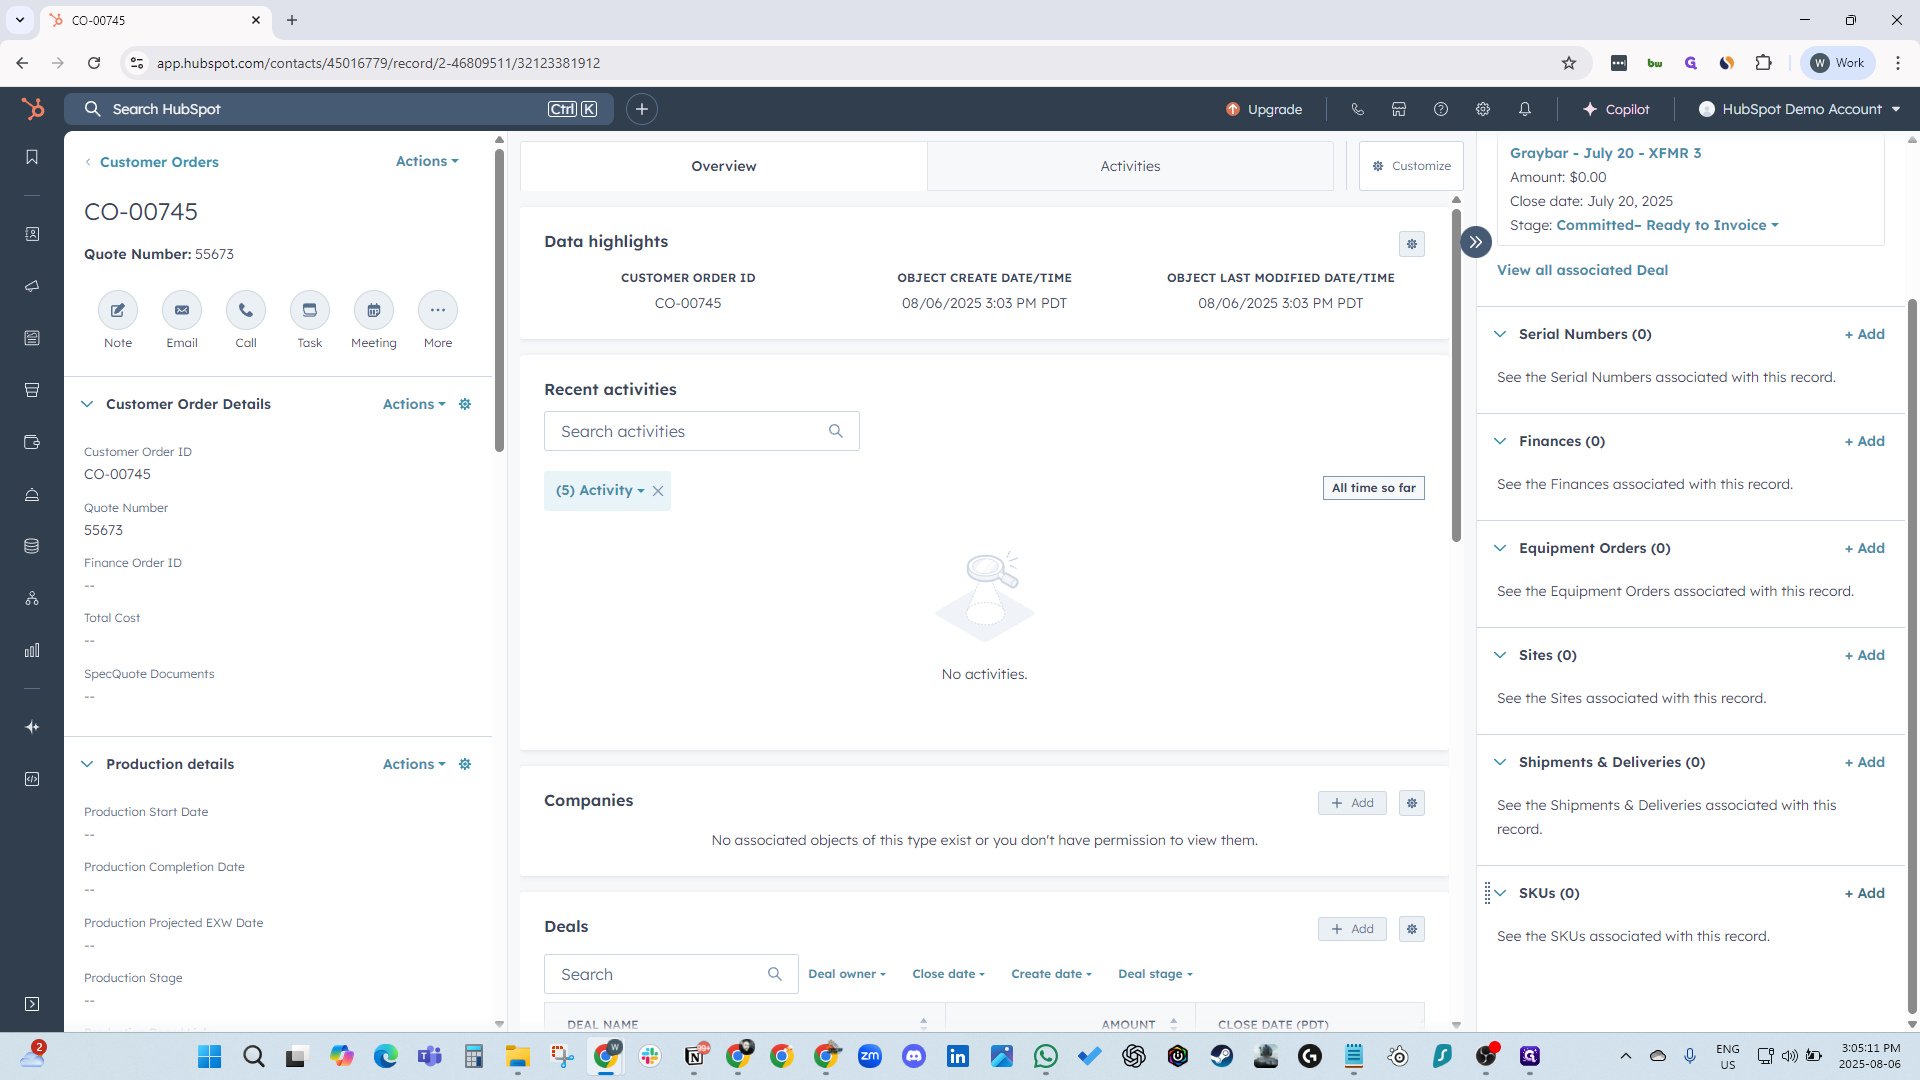The height and width of the screenshot is (1080, 1920).
Task: Open Committed- Ready to Invoice stage dropdown
Action: coord(1667,225)
